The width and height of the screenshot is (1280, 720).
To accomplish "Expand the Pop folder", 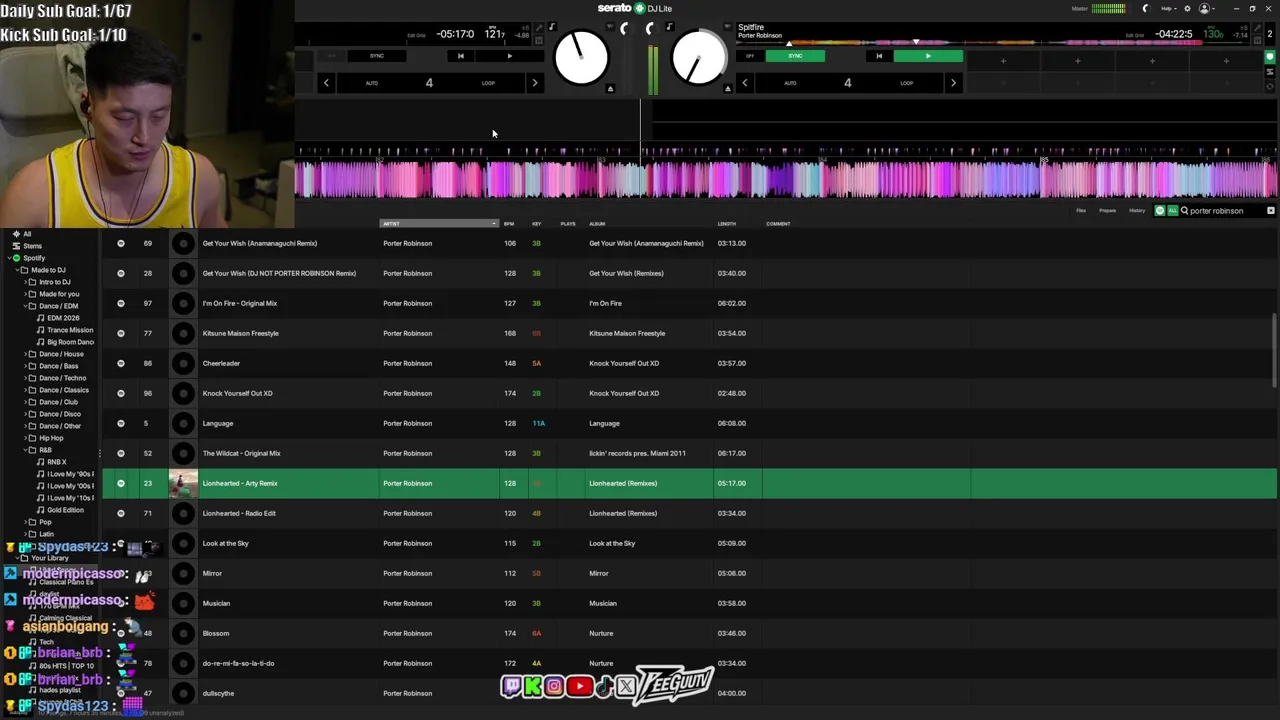I will [x=24, y=522].
